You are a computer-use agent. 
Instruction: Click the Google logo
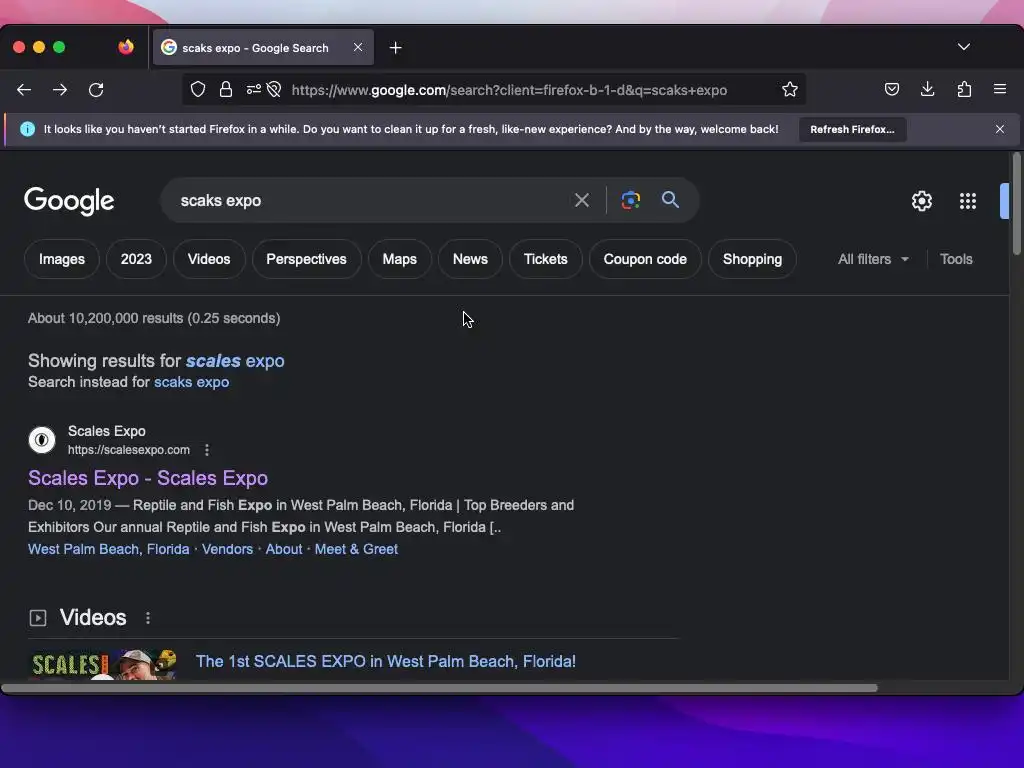tap(69, 201)
